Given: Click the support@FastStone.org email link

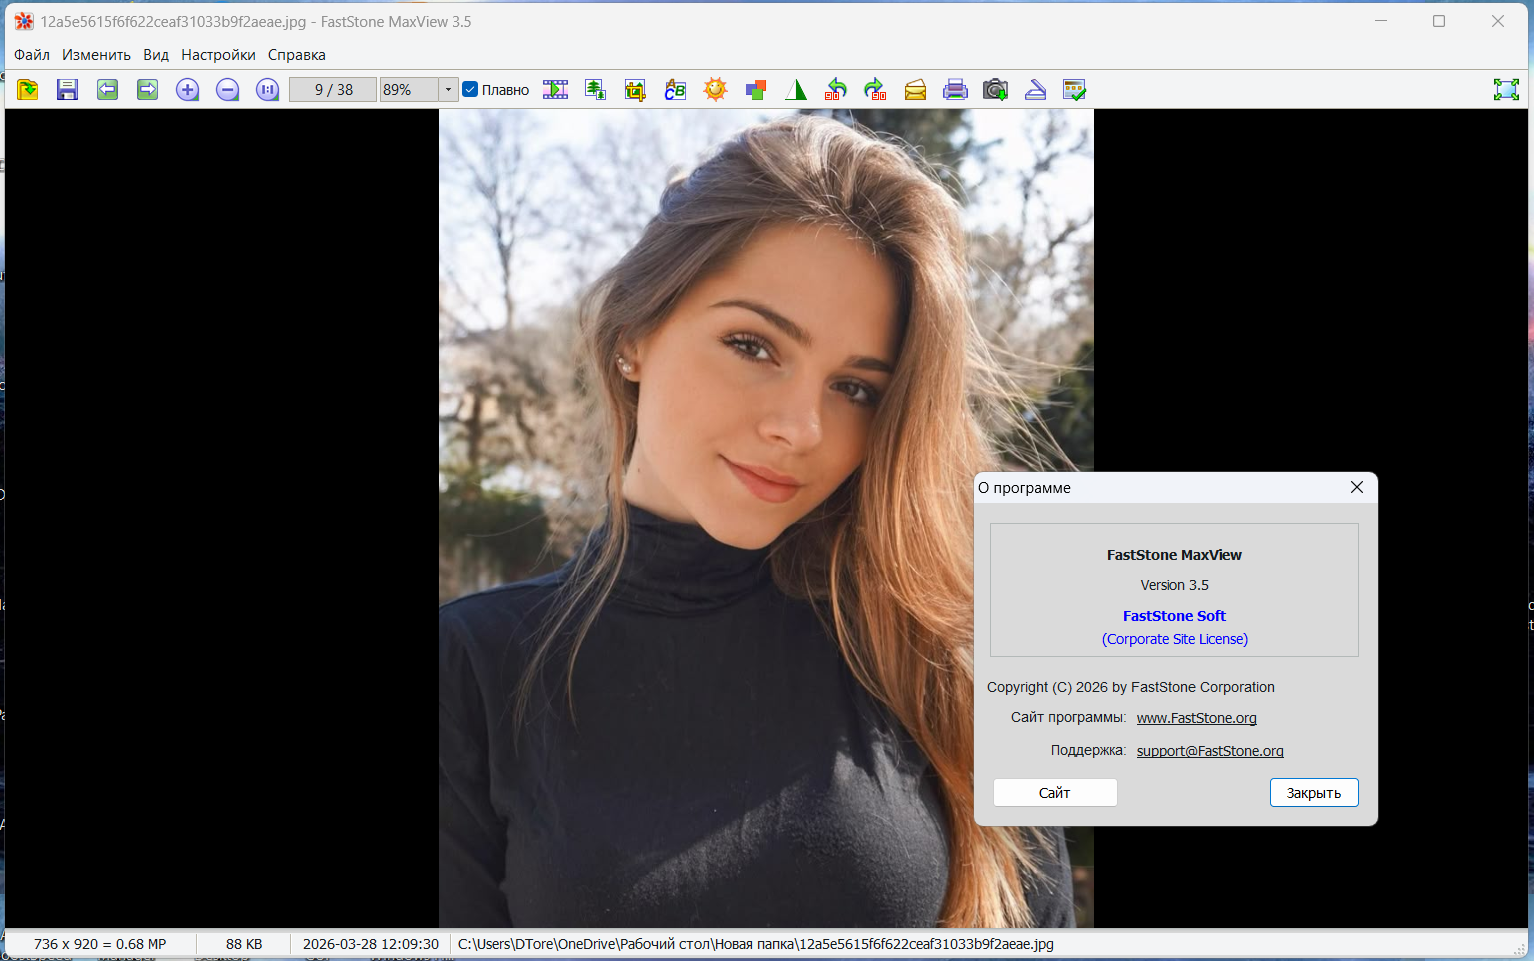Looking at the screenshot, I should (x=1209, y=751).
